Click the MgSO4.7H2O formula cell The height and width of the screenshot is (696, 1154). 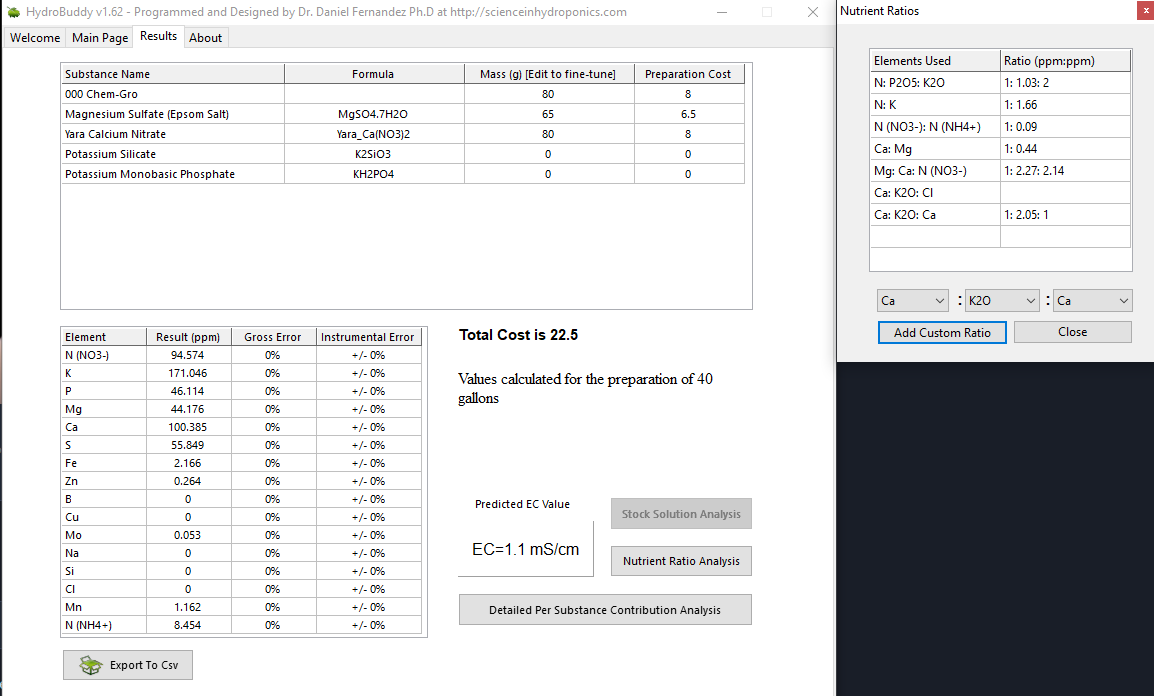[374, 114]
